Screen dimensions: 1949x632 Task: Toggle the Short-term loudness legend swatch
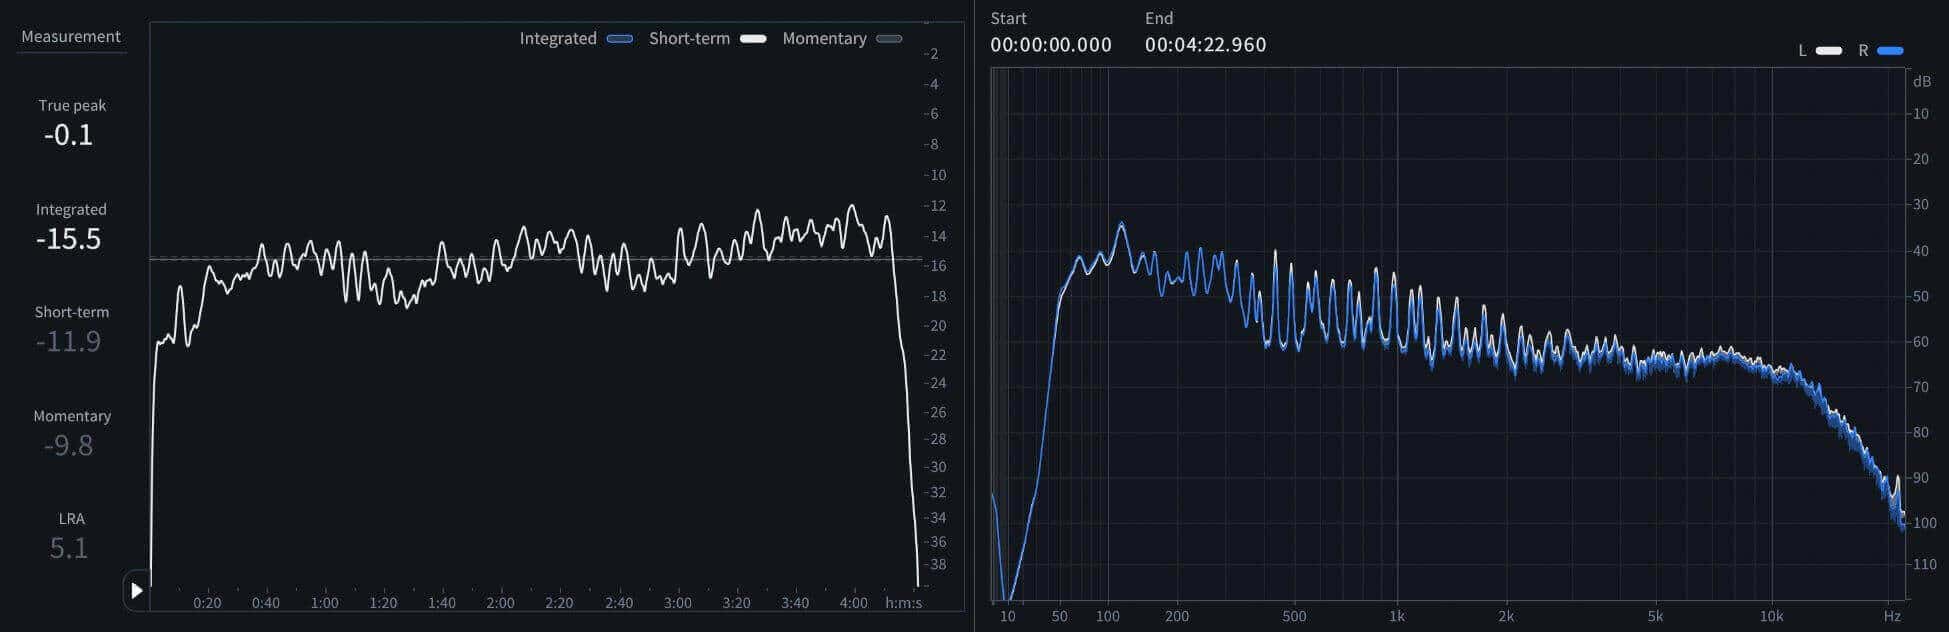753,39
